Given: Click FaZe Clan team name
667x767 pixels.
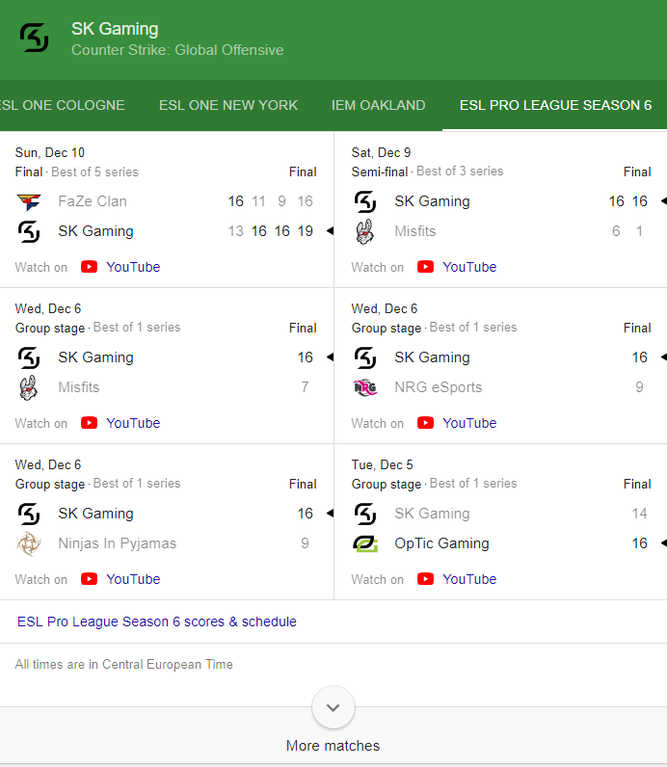Looking at the screenshot, I should tap(92, 201).
